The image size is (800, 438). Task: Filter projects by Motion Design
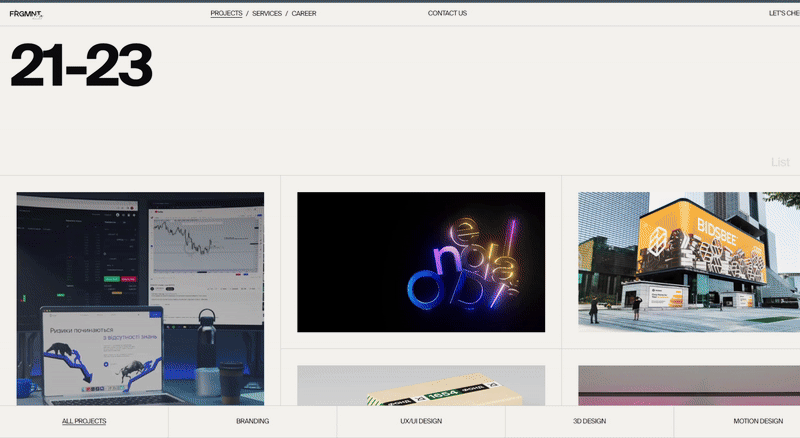point(758,421)
